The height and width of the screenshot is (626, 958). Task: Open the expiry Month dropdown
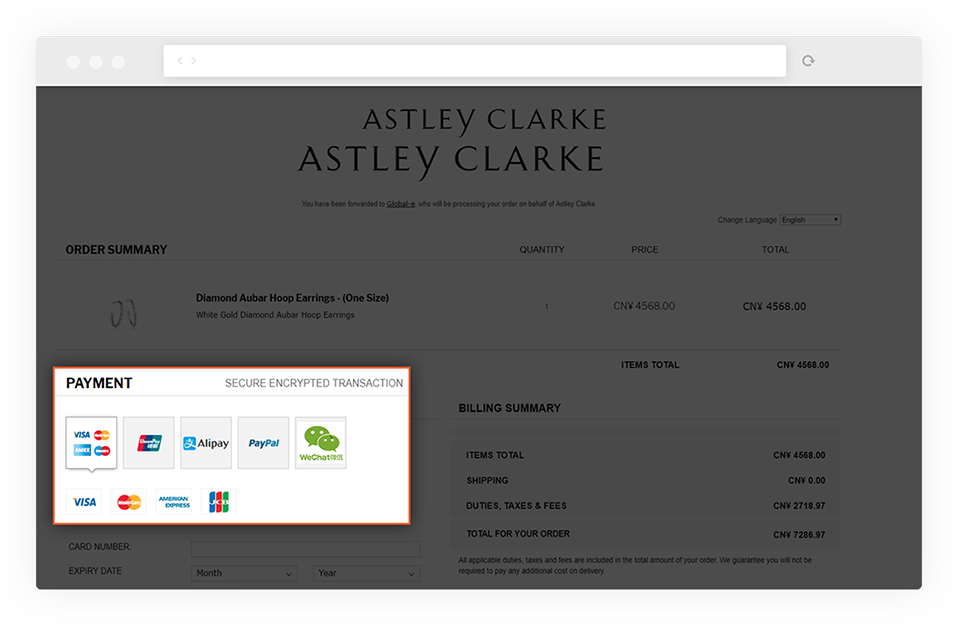[x=244, y=573]
